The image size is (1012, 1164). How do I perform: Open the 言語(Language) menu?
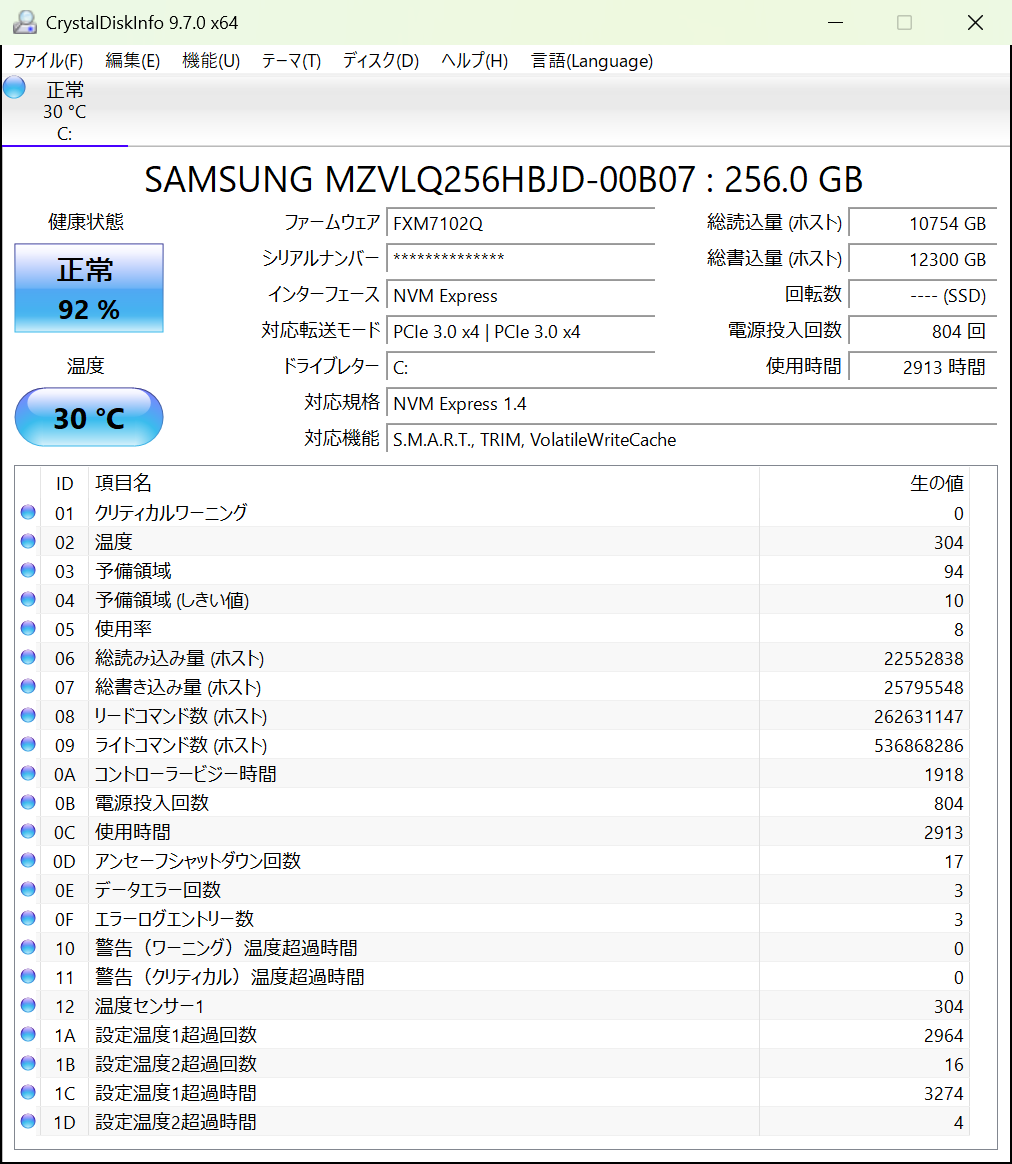click(x=592, y=61)
